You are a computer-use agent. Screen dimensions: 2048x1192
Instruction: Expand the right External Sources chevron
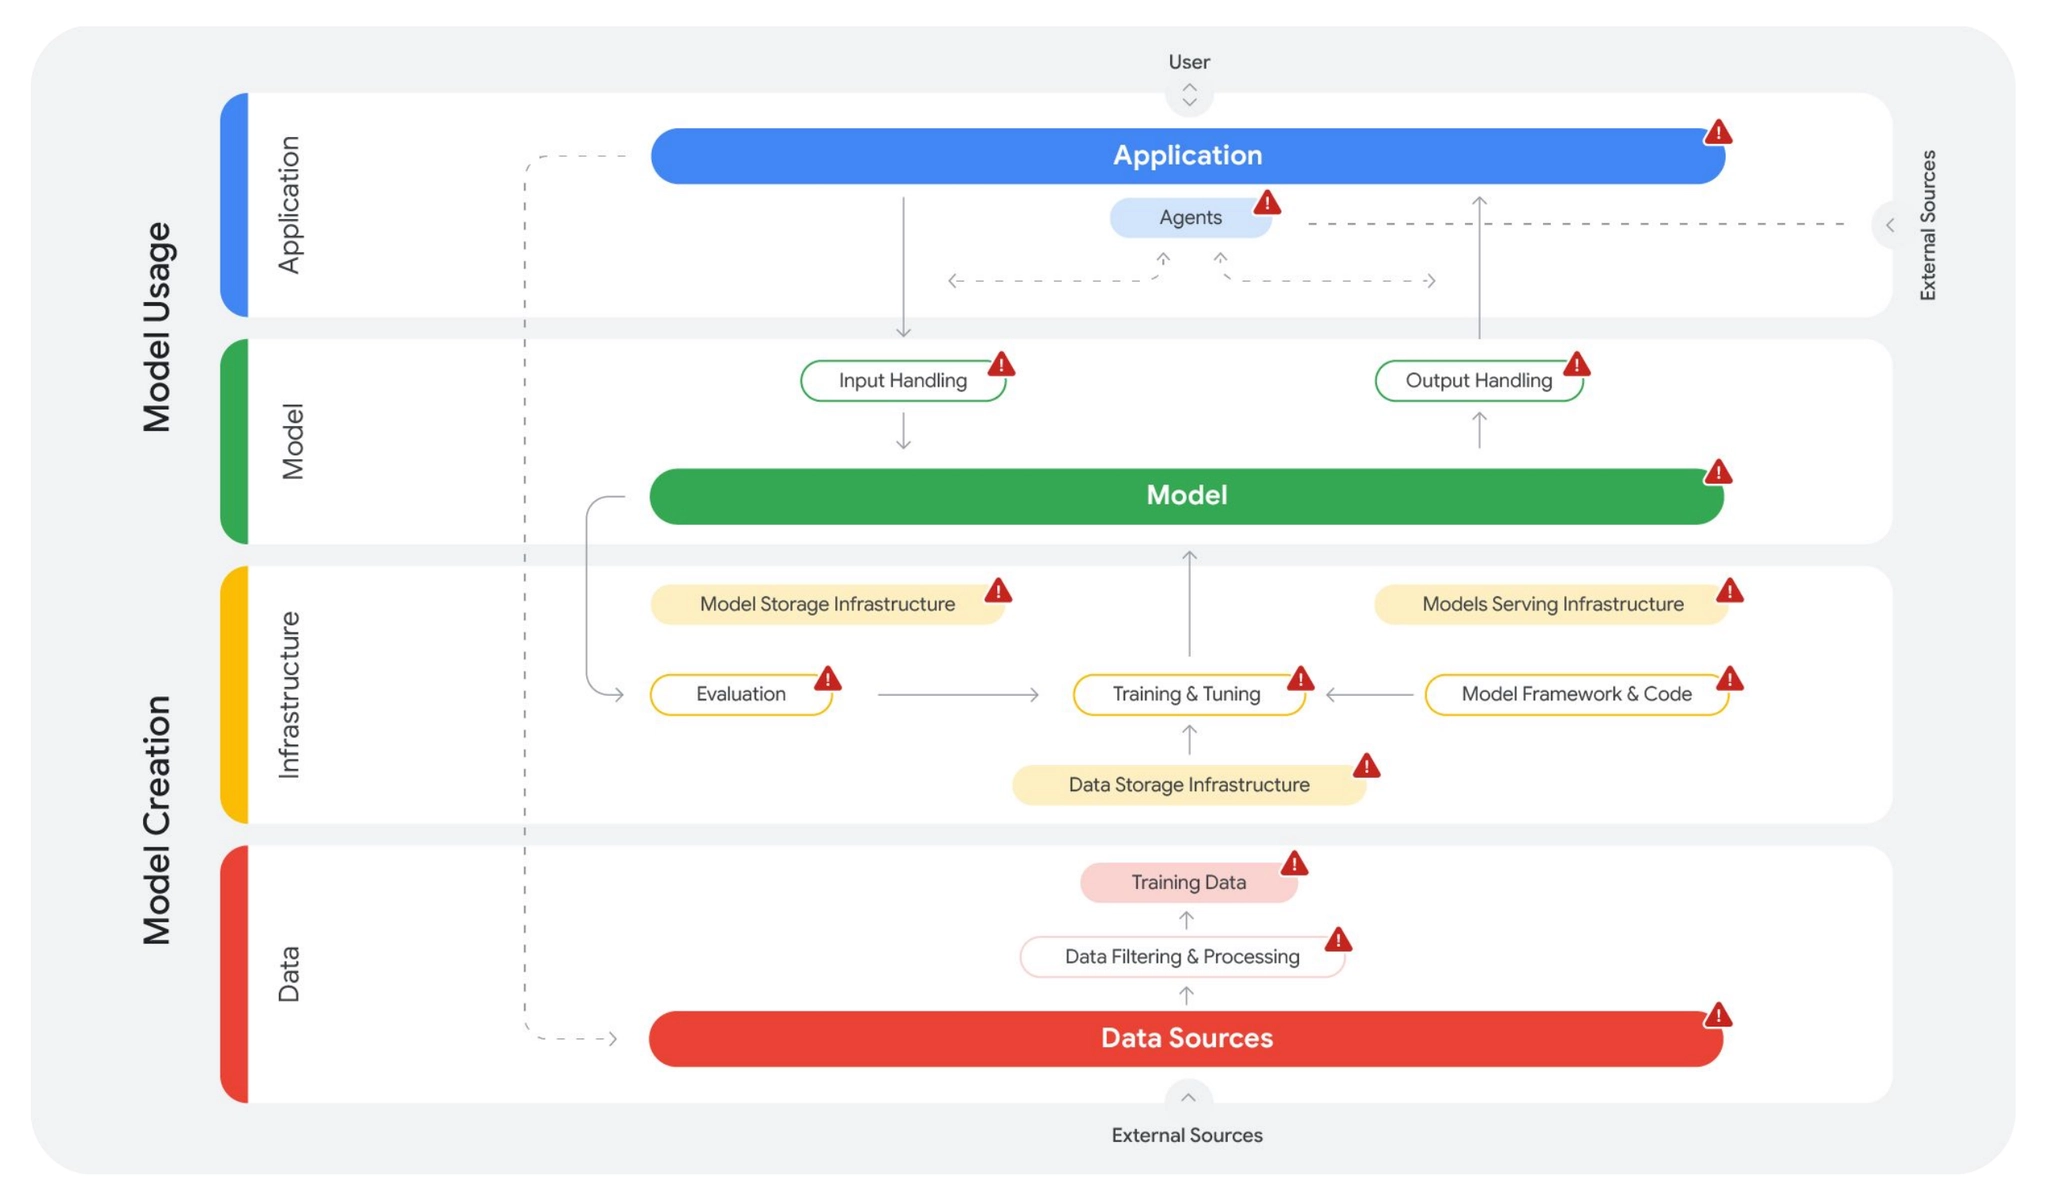click(x=1889, y=225)
